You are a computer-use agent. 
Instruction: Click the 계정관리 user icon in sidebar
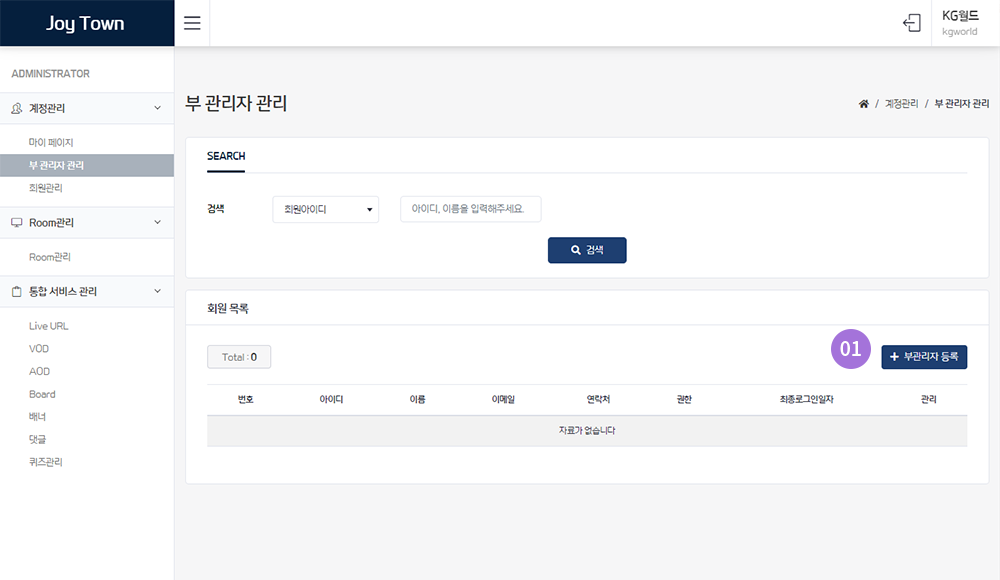(16, 108)
